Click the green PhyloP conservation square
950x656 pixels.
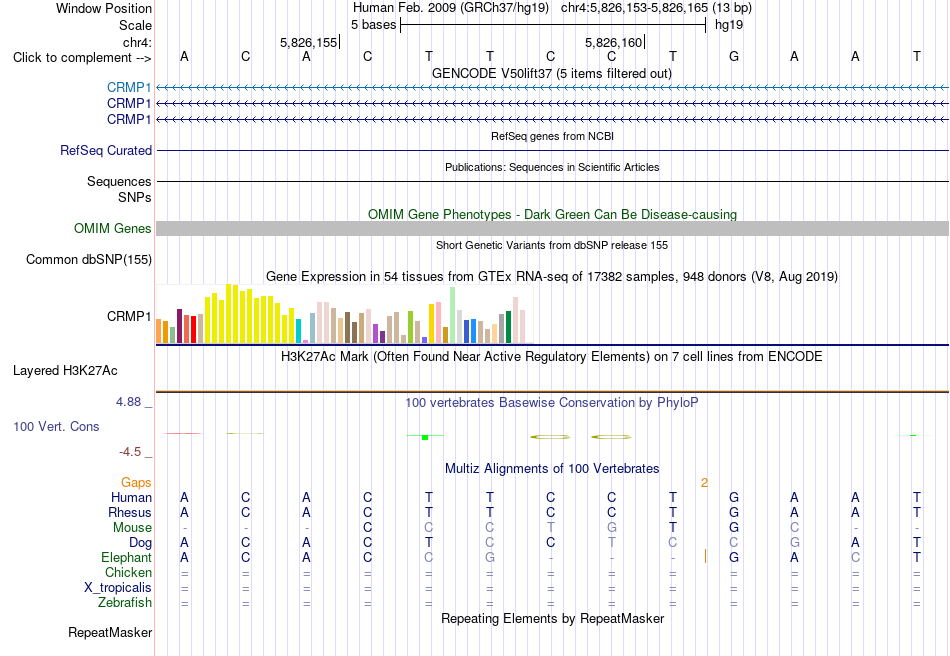(425, 437)
